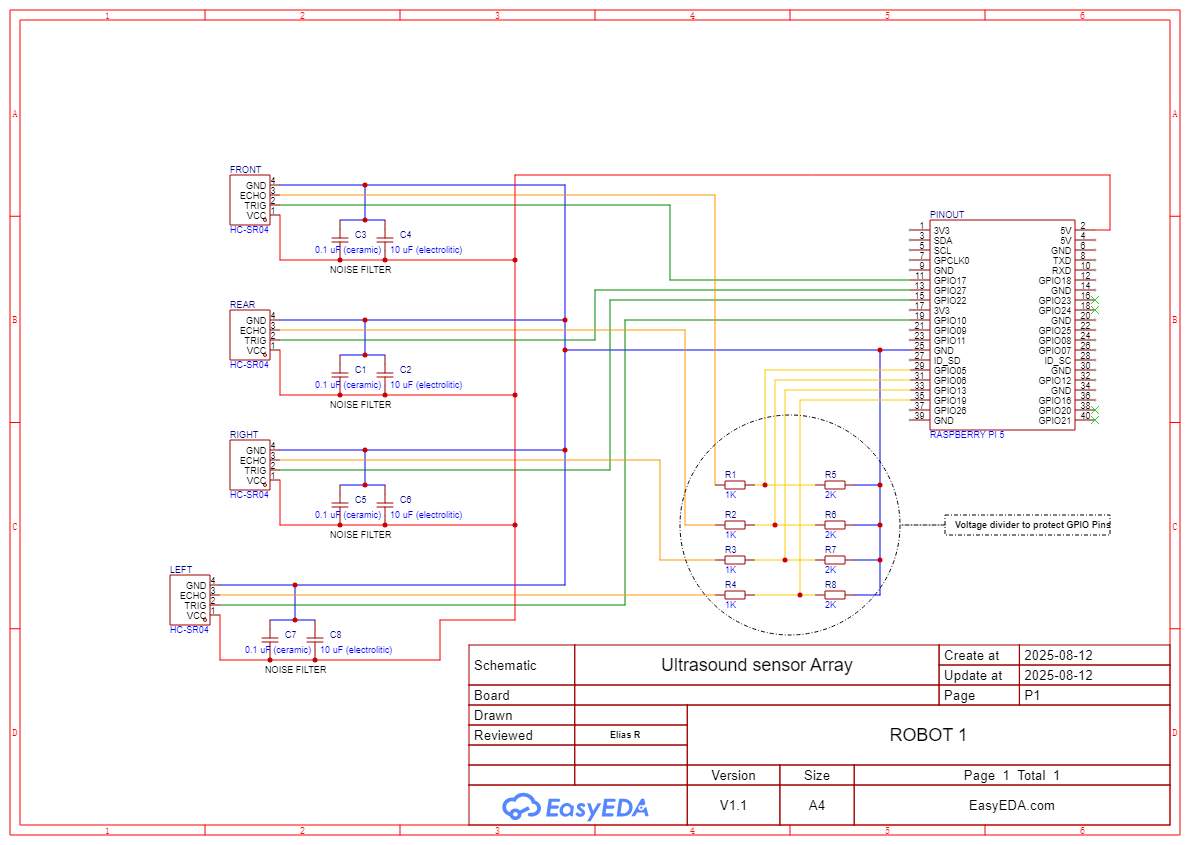Select resistor R1 symbol
1190x845 pixels.
tap(734, 485)
